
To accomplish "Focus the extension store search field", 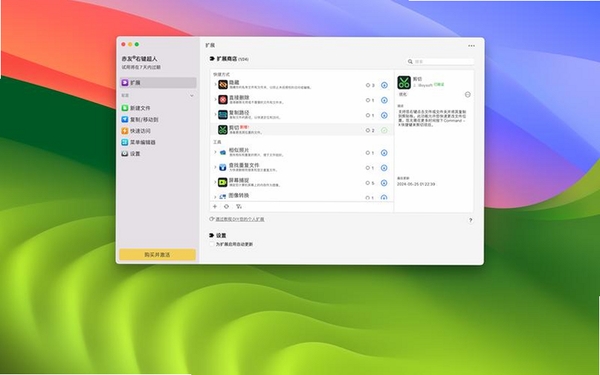I will (x=440, y=61).
